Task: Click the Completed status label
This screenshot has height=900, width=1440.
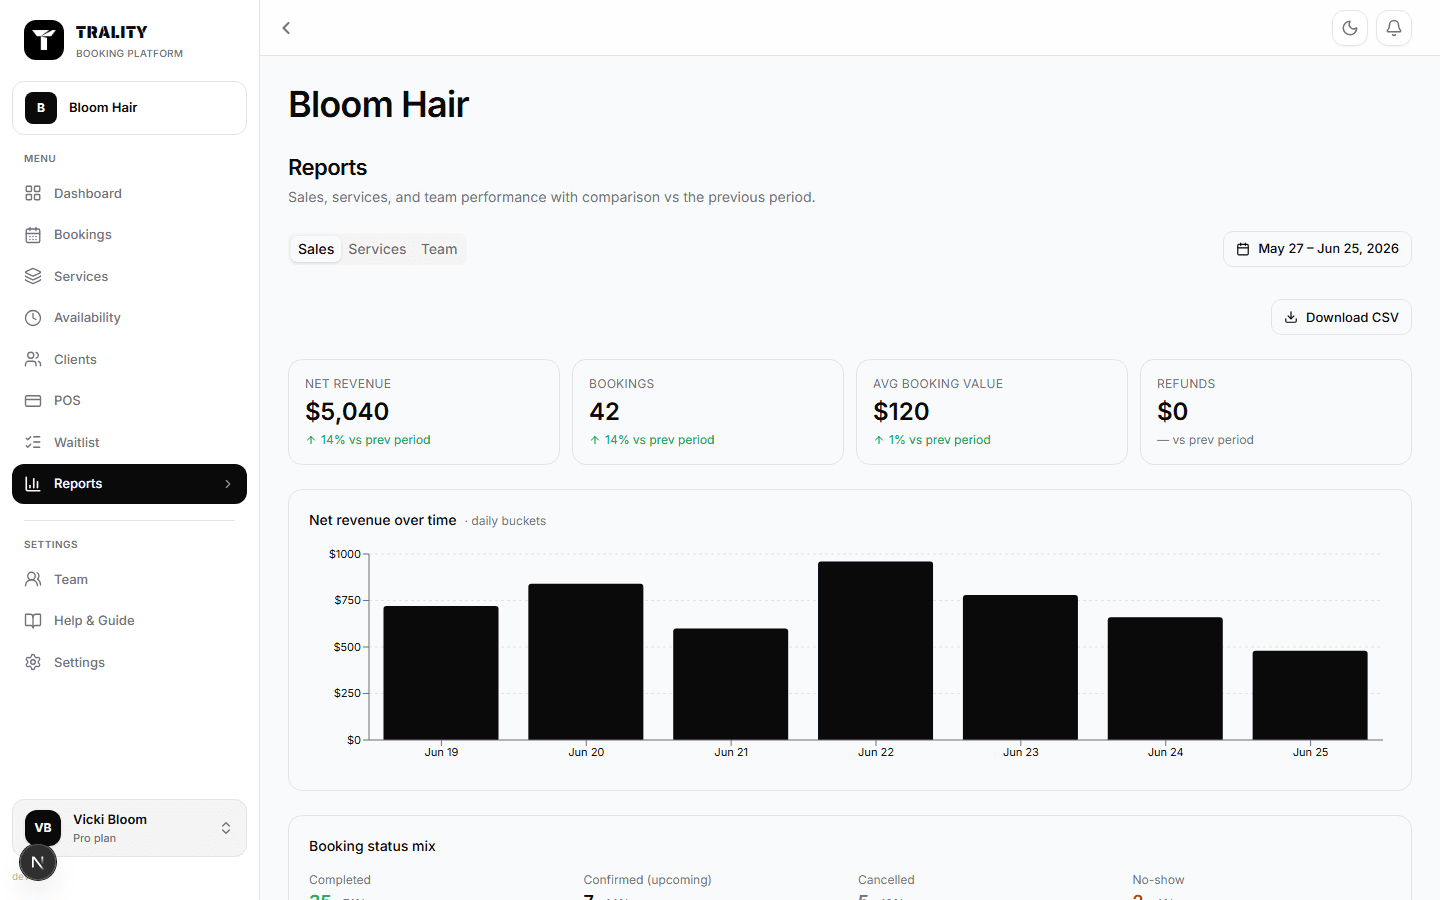Action: 340,880
